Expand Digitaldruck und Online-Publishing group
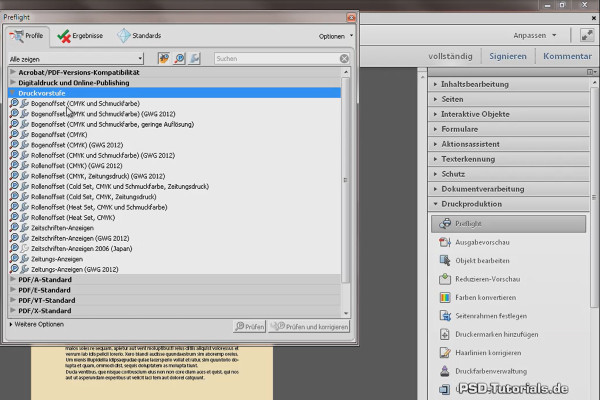The height and width of the screenshot is (400, 600). (13, 82)
